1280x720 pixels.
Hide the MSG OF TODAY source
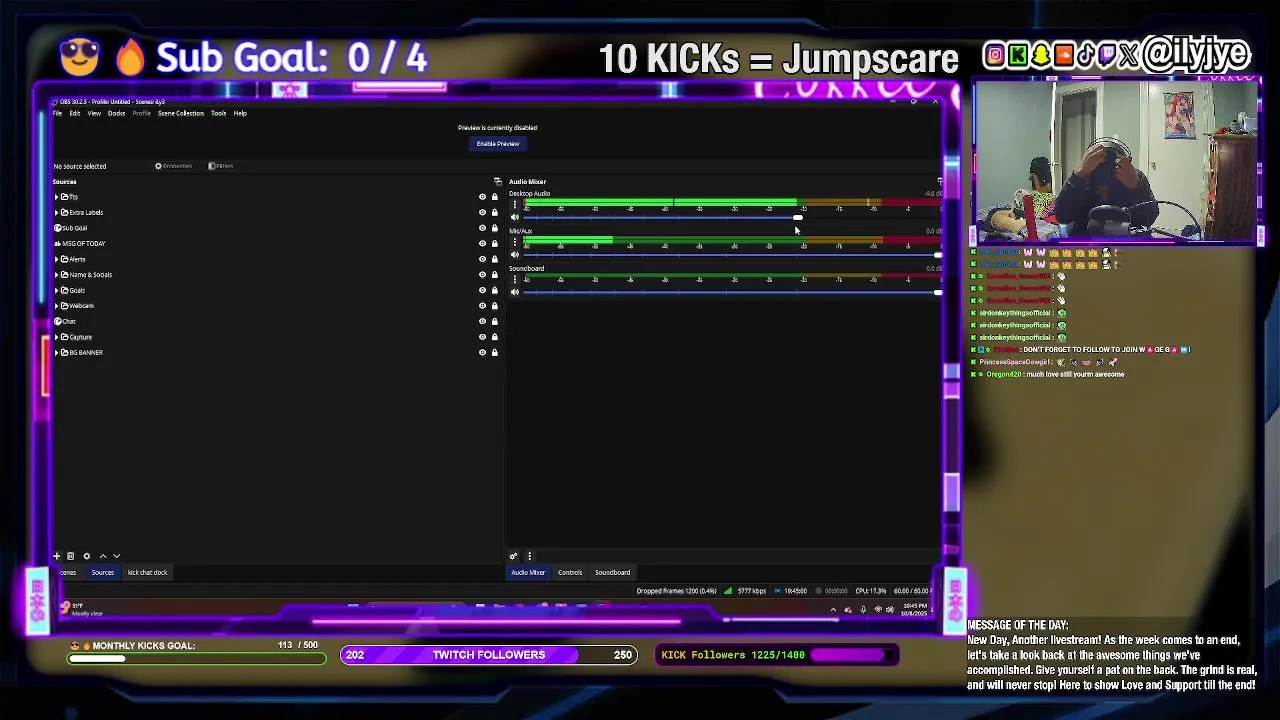(482, 243)
